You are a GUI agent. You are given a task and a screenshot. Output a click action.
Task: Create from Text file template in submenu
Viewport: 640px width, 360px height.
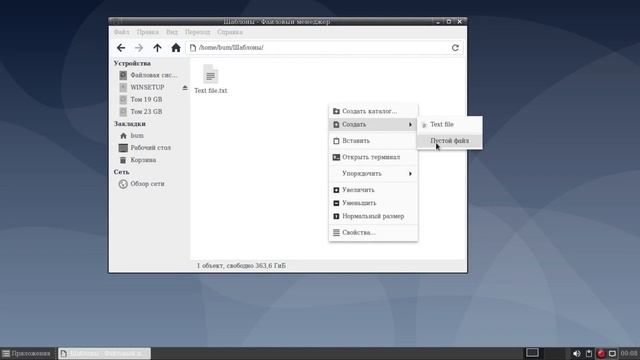coord(449,124)
